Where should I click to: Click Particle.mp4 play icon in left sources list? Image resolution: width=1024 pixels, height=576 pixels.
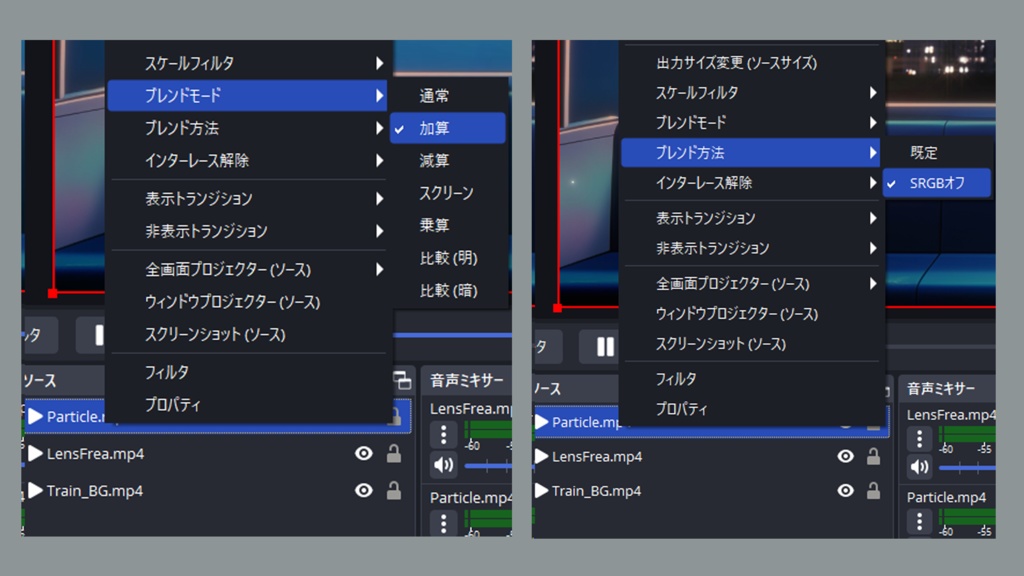click(35, 416)
